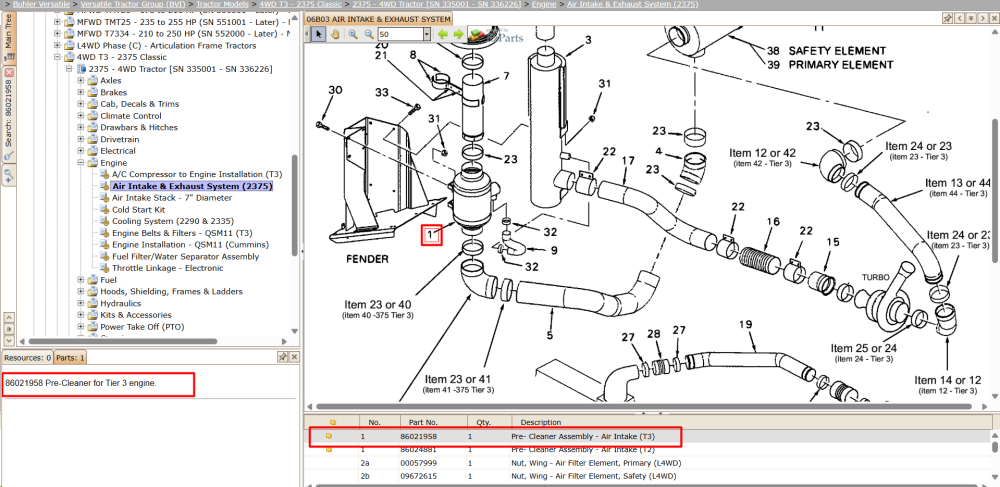
Task: Close the Parts results panel
Action: [294, 357]
